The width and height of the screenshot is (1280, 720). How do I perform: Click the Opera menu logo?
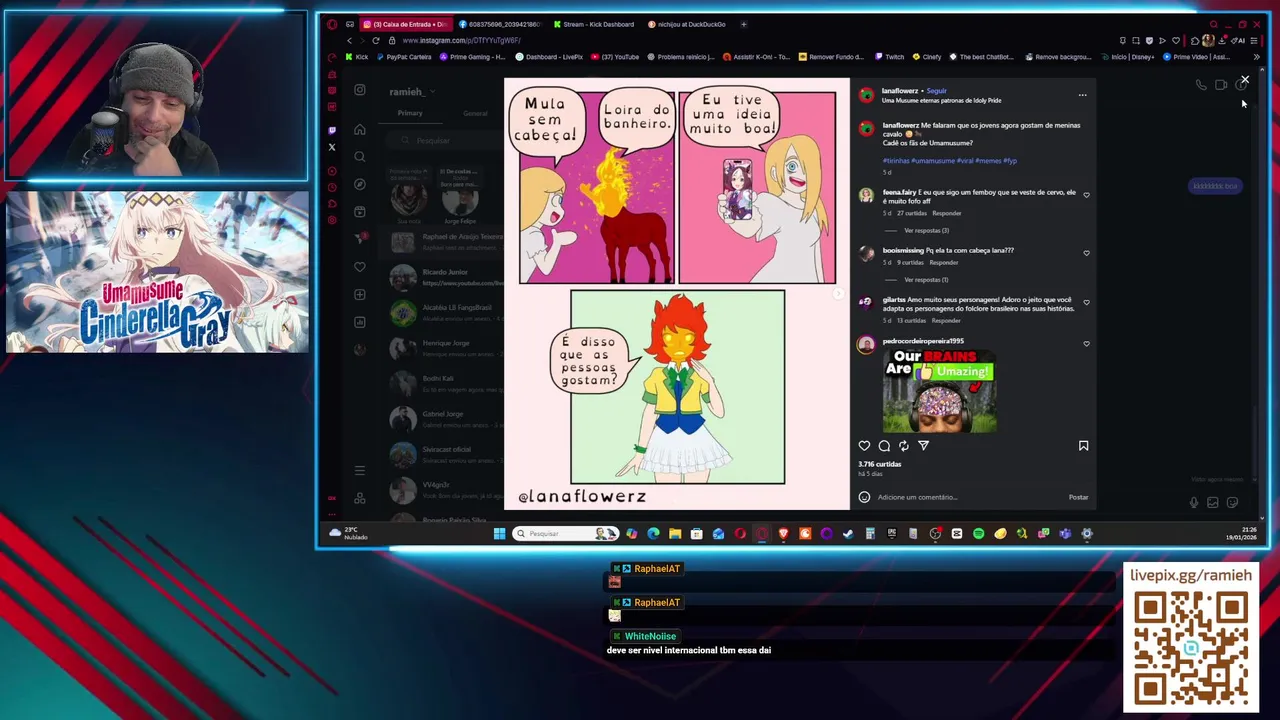[332, 24]
